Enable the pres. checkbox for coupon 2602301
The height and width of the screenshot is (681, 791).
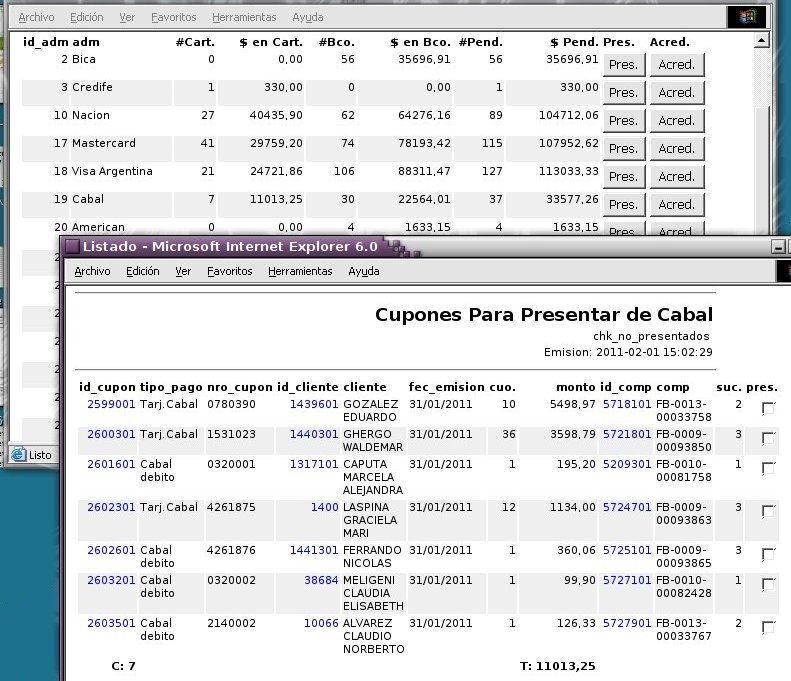point(768,510)
